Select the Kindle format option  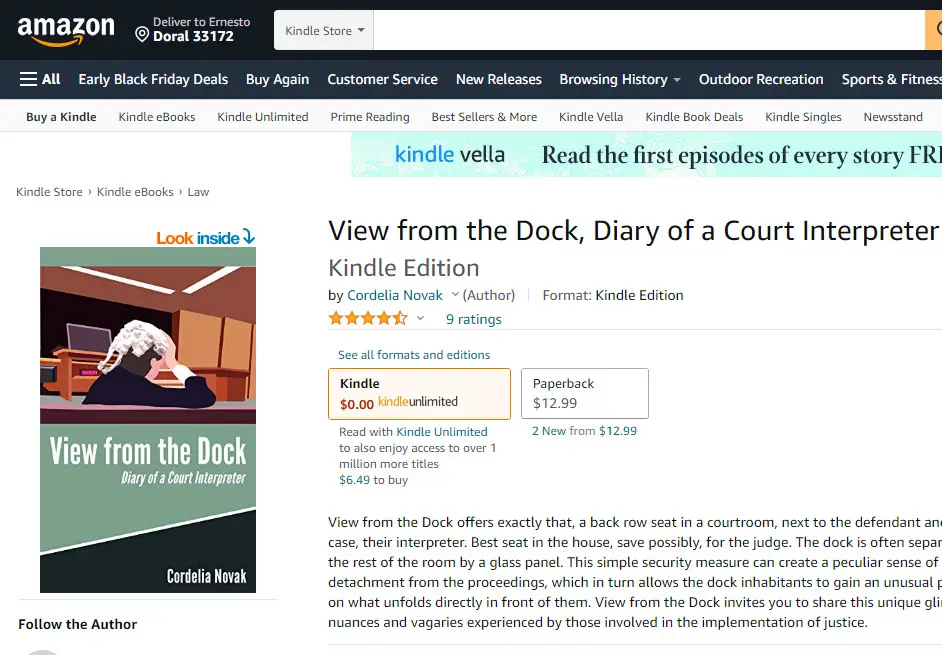pyautogui.click(x=419, y=393)
